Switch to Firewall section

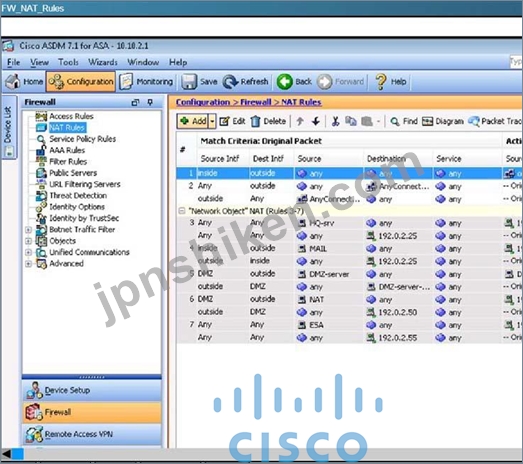(92, 412)
